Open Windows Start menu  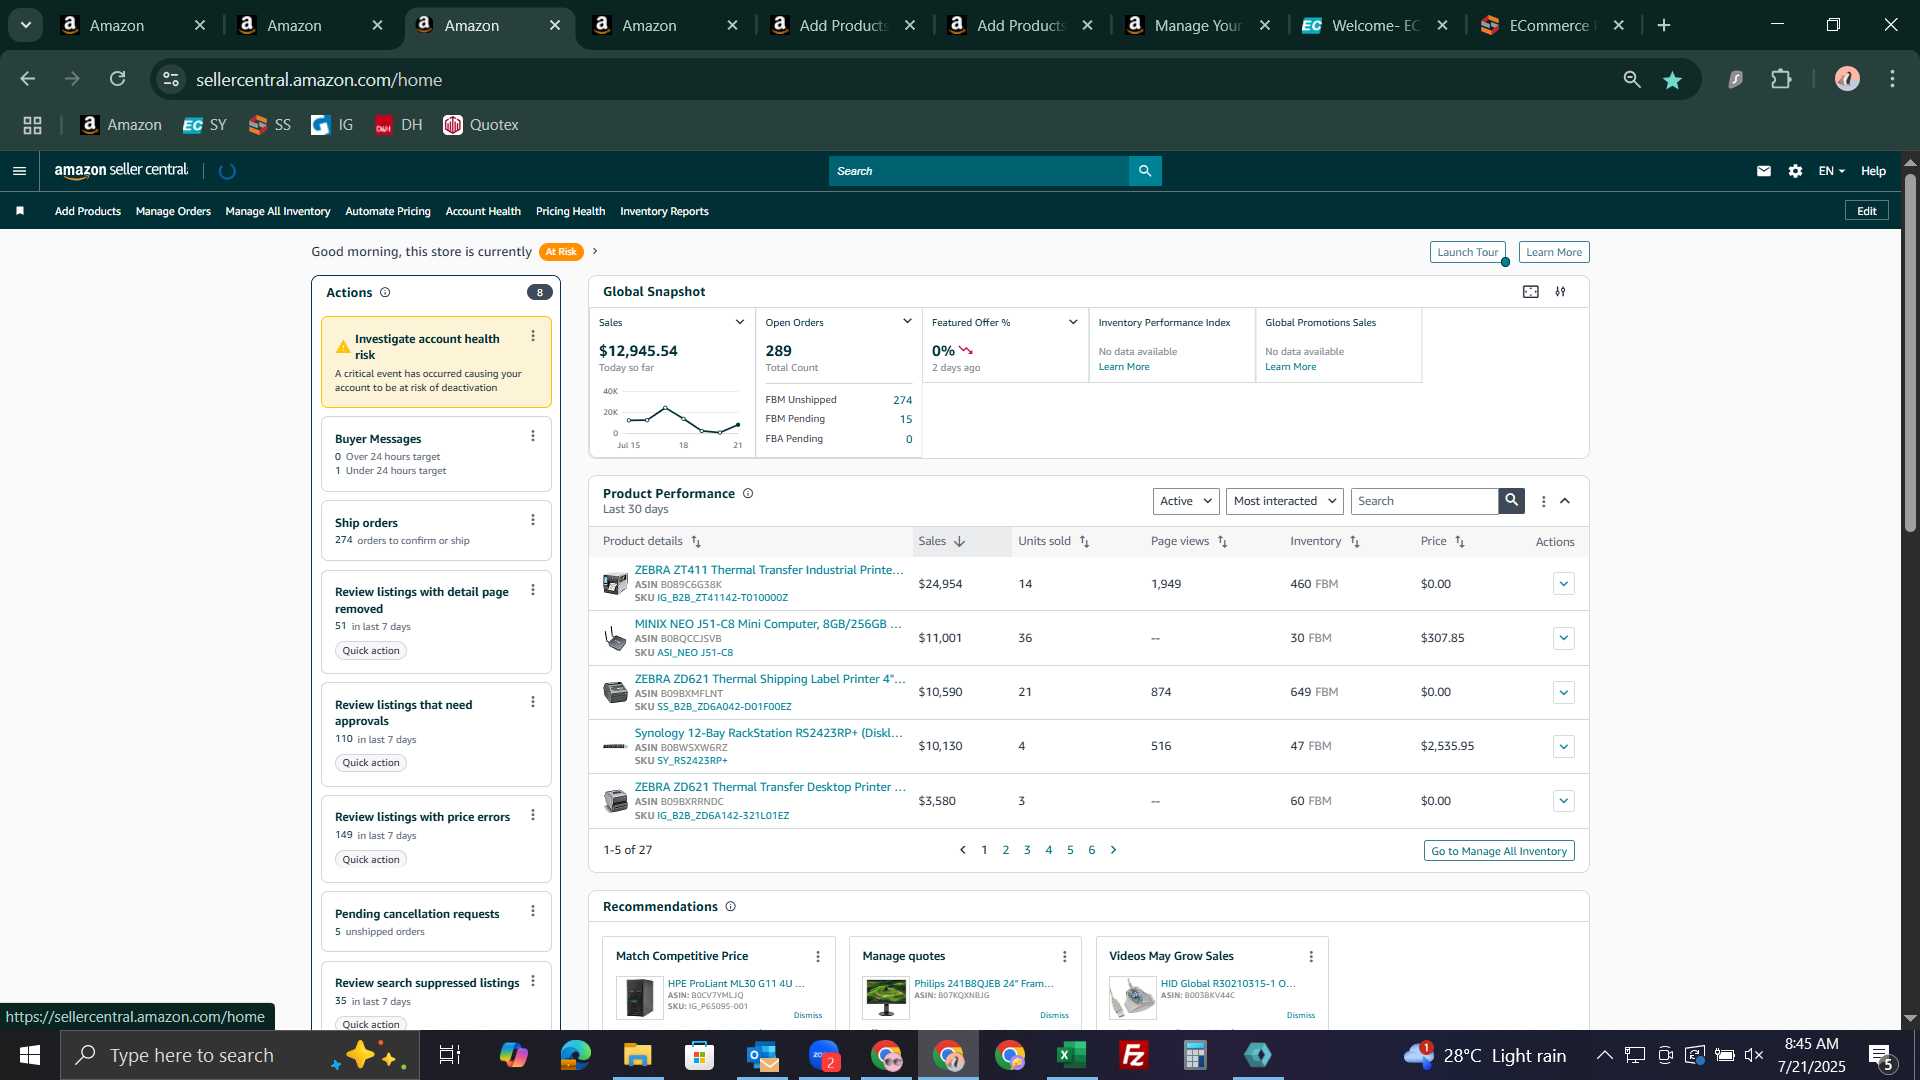[x=30, y=1055]
